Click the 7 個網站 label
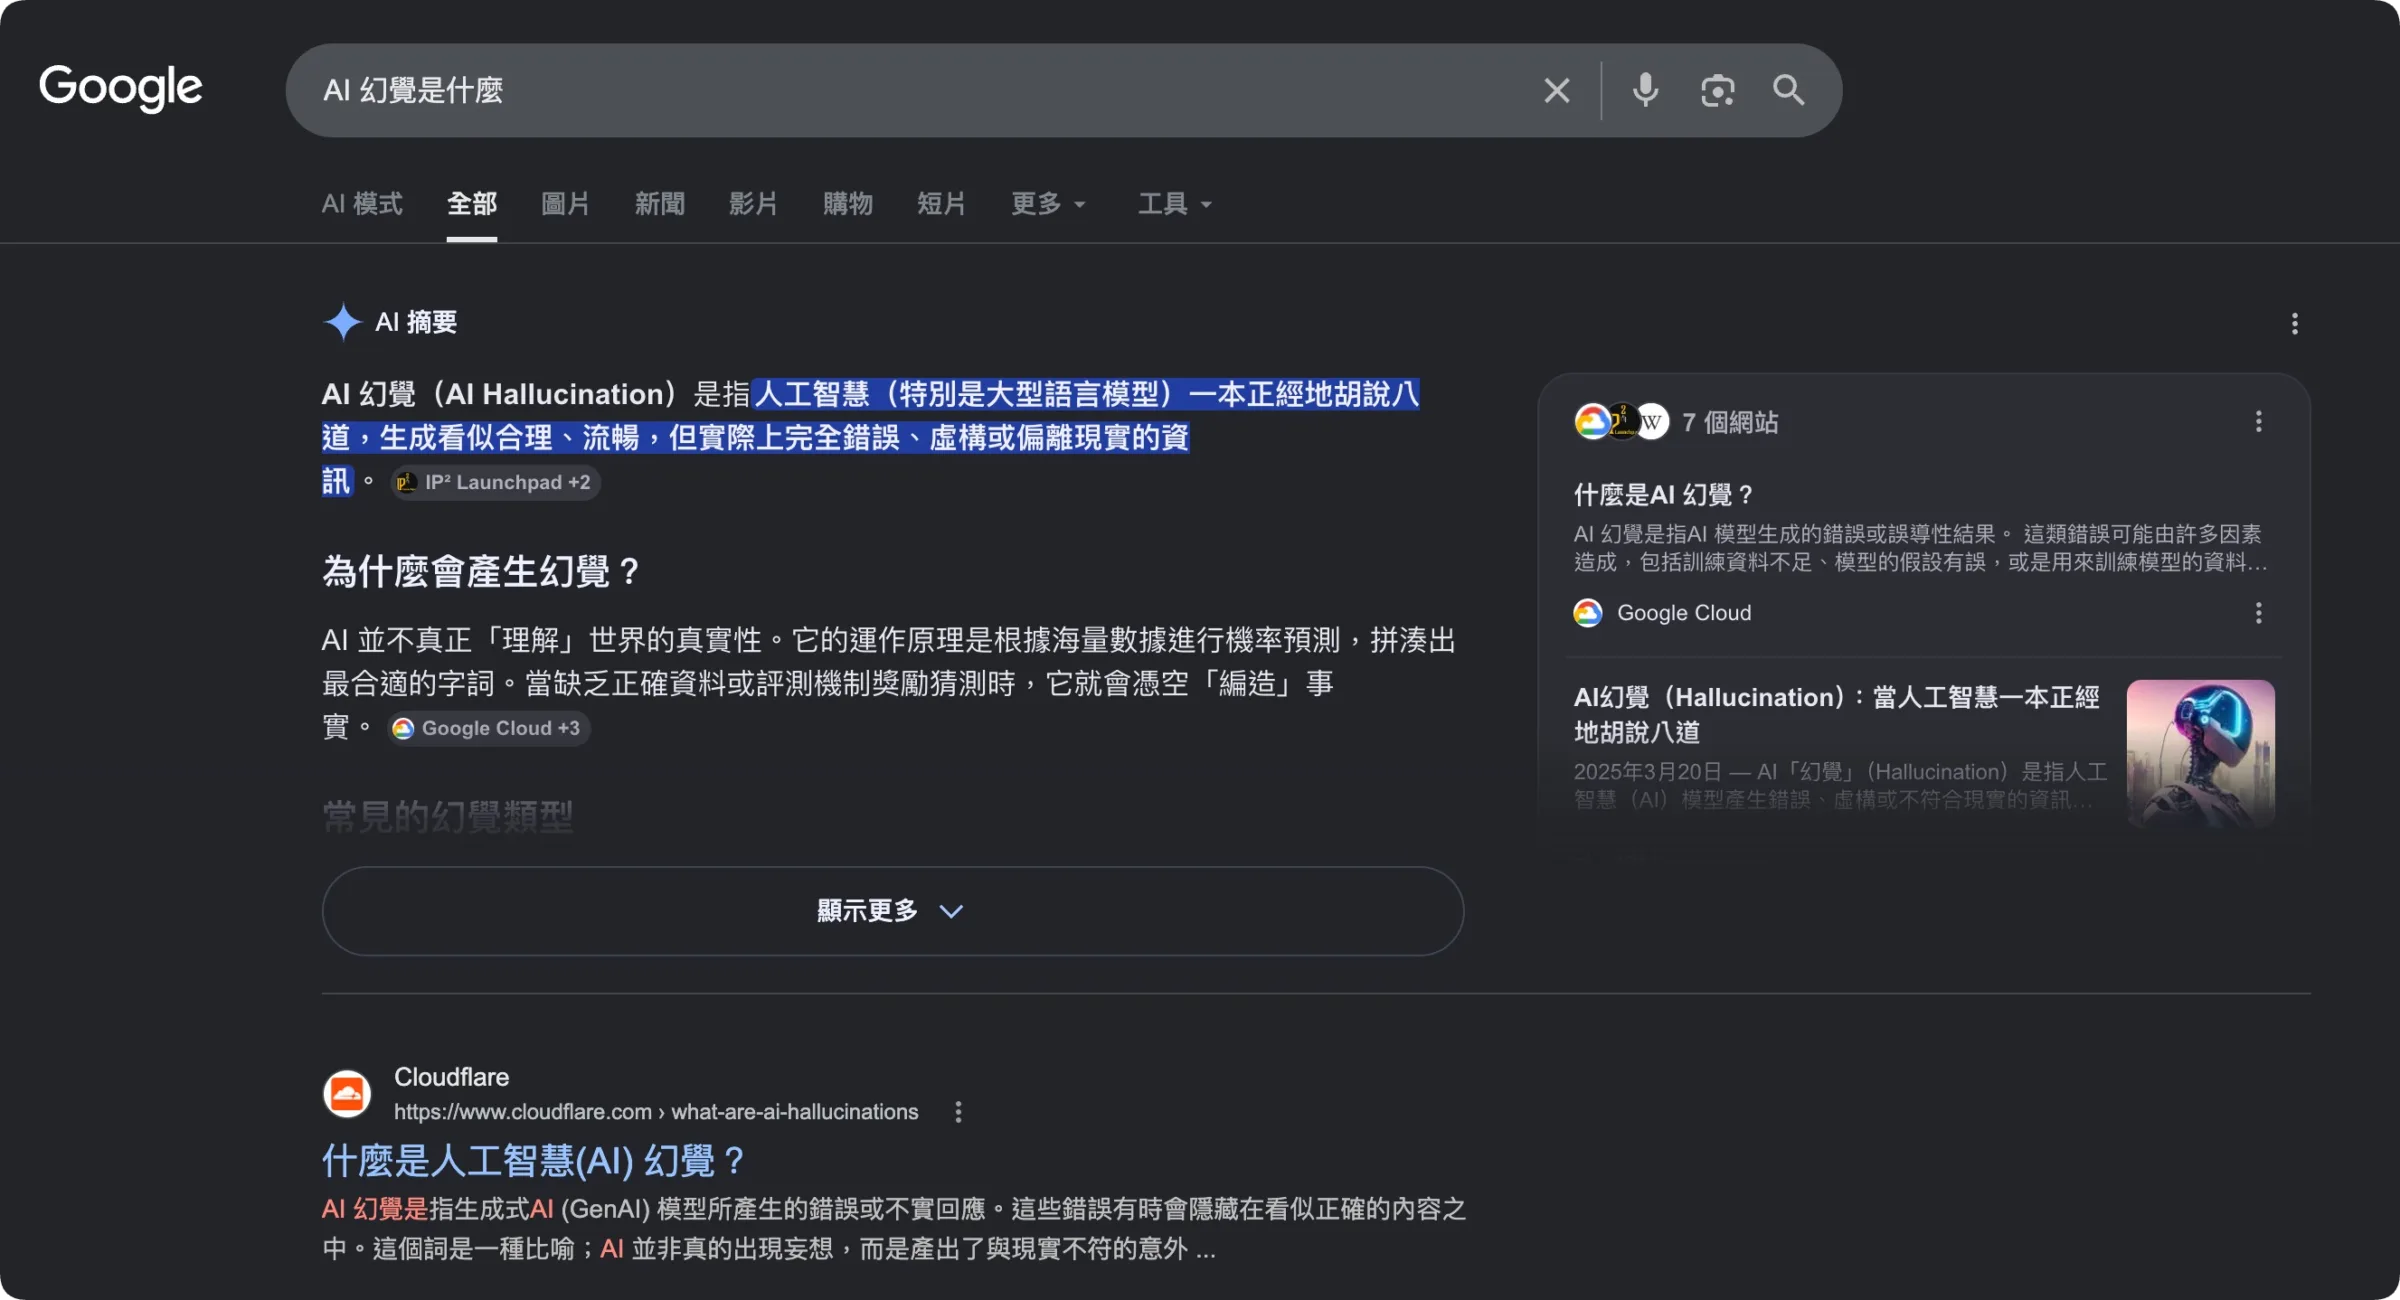 pos(1730,422)
